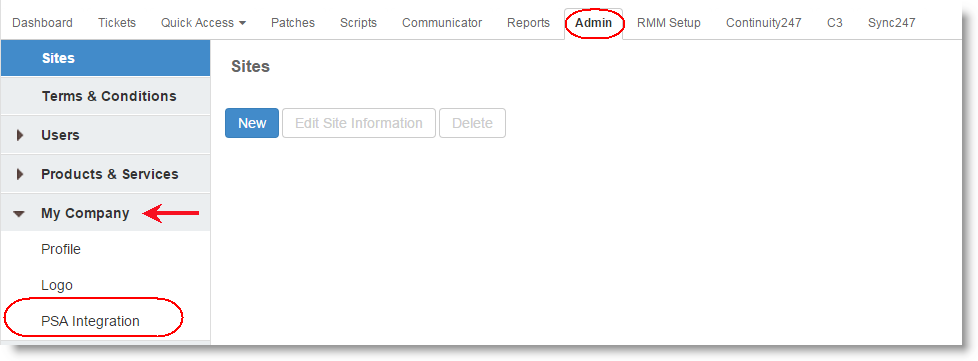Collapse the My Company section arrow
Viewport: 978px width, 361px height.
coord(19,213)
